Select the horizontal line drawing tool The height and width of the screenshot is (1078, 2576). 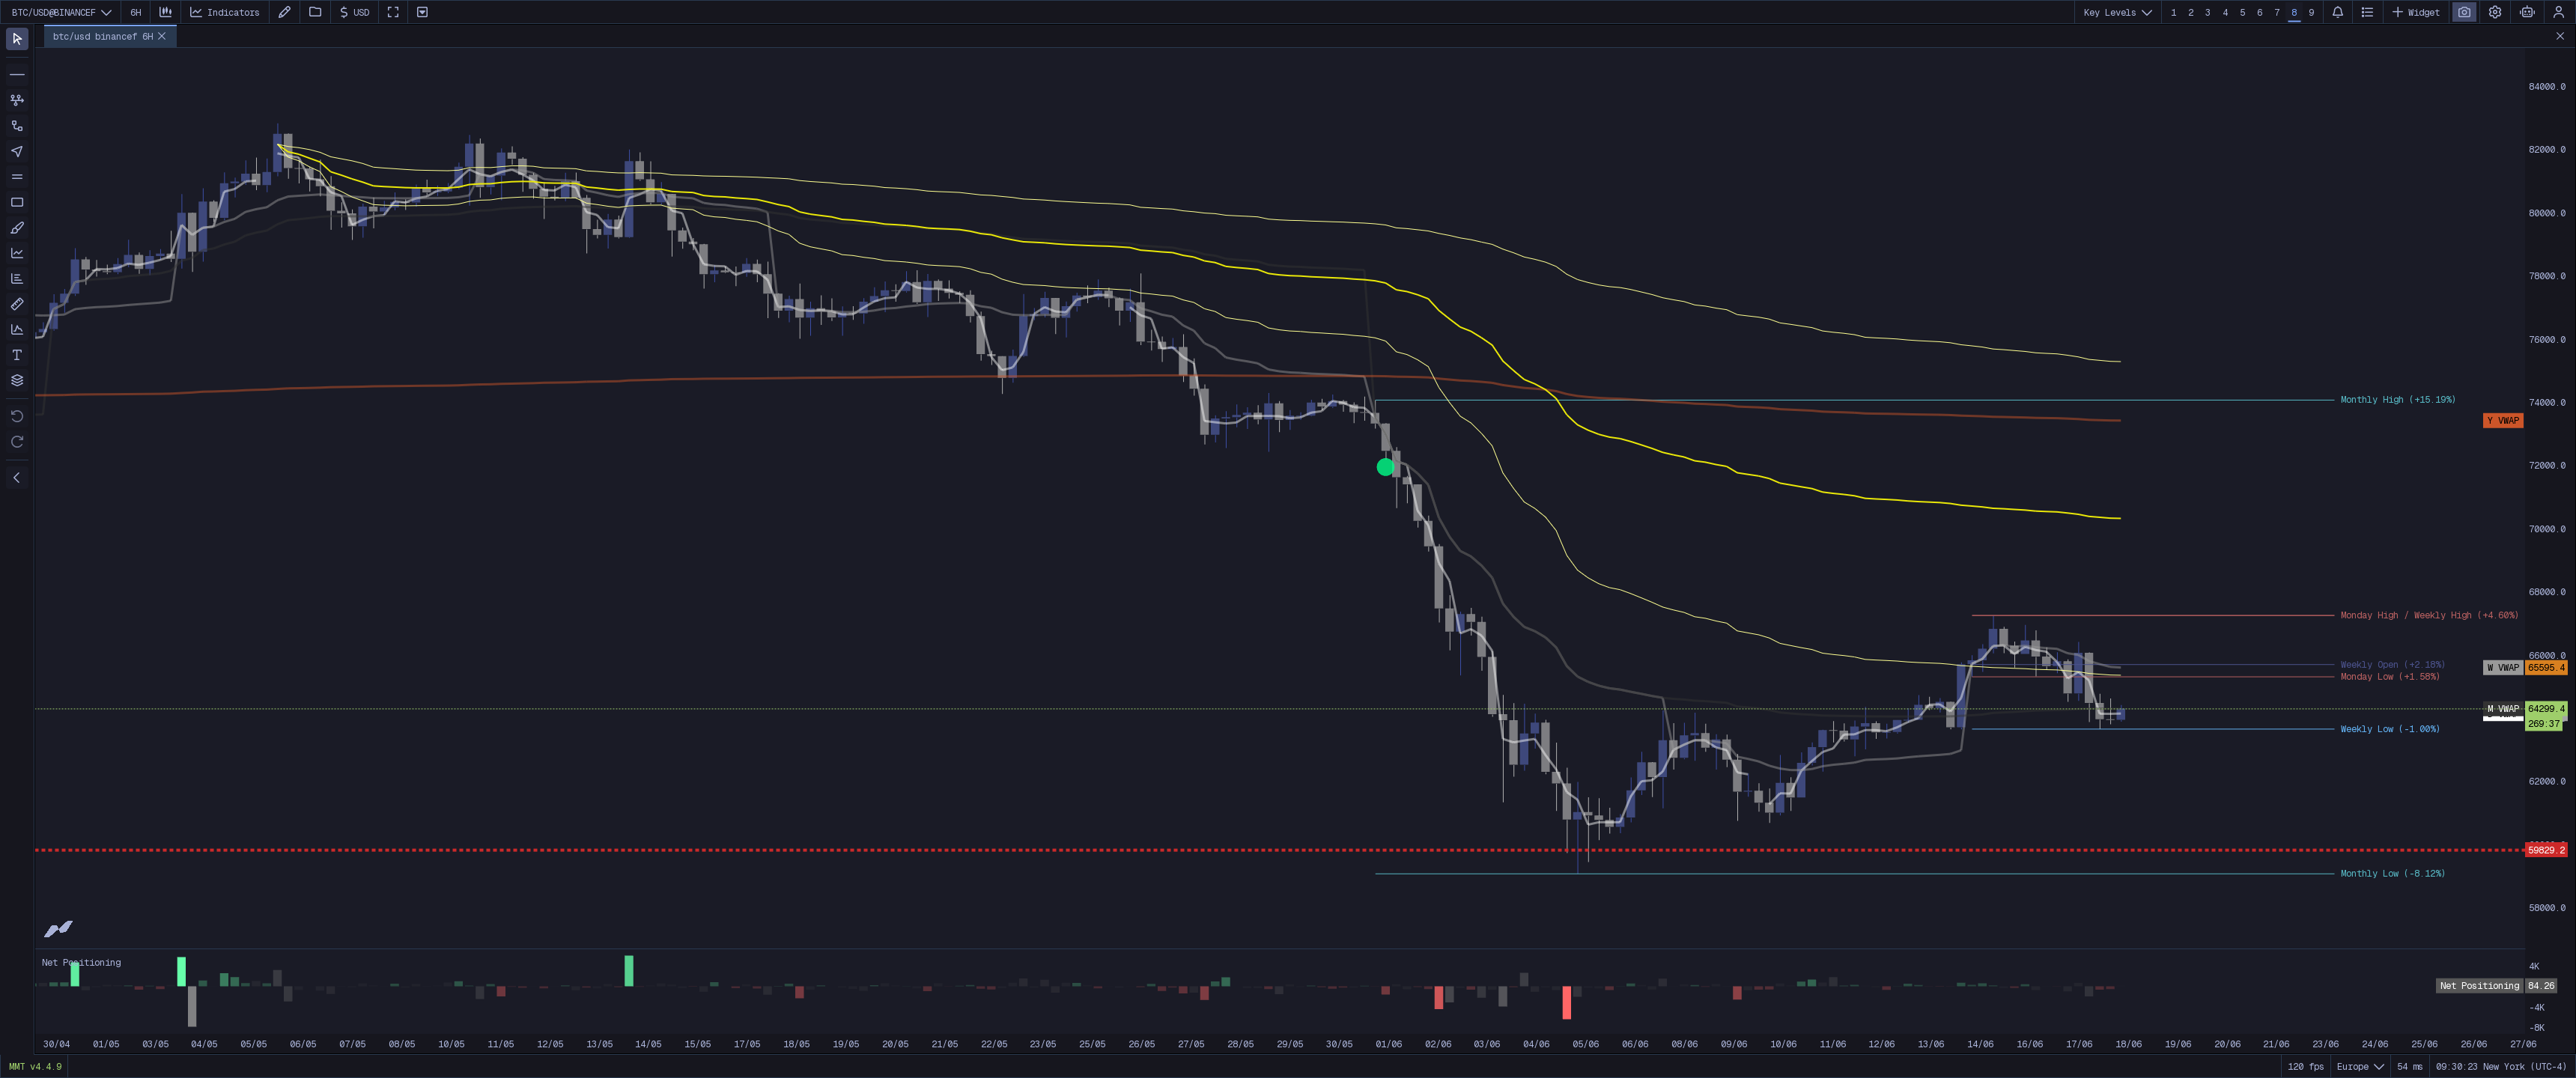(17, 74)
